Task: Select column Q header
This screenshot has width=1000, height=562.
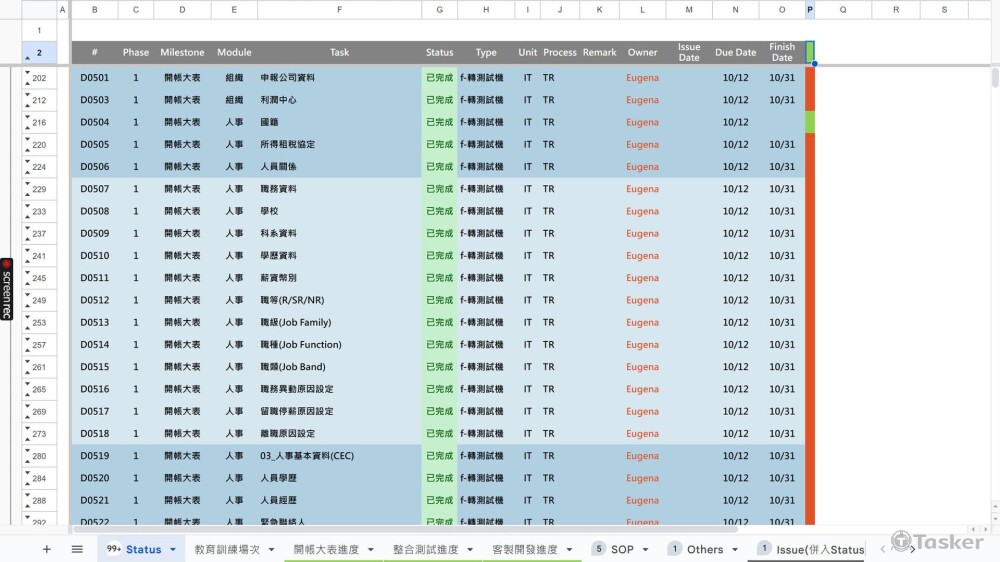Action: point(843,10)
